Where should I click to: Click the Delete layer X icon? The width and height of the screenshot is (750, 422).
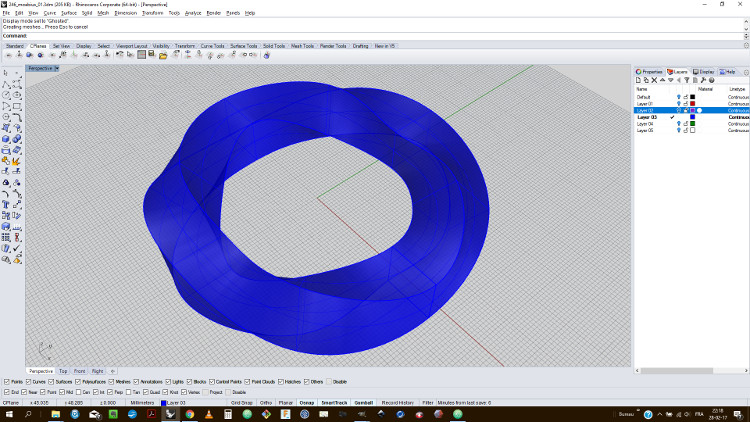coord(654,80)
